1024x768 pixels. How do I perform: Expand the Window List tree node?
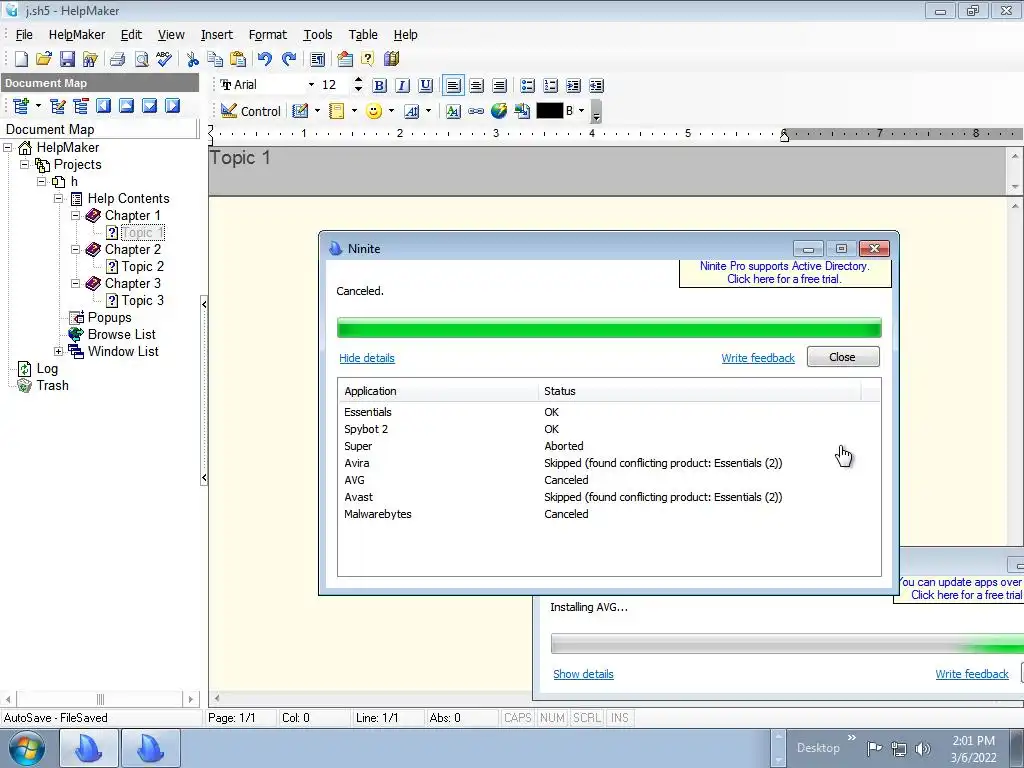pyautogui.click(x=59, y=351)
